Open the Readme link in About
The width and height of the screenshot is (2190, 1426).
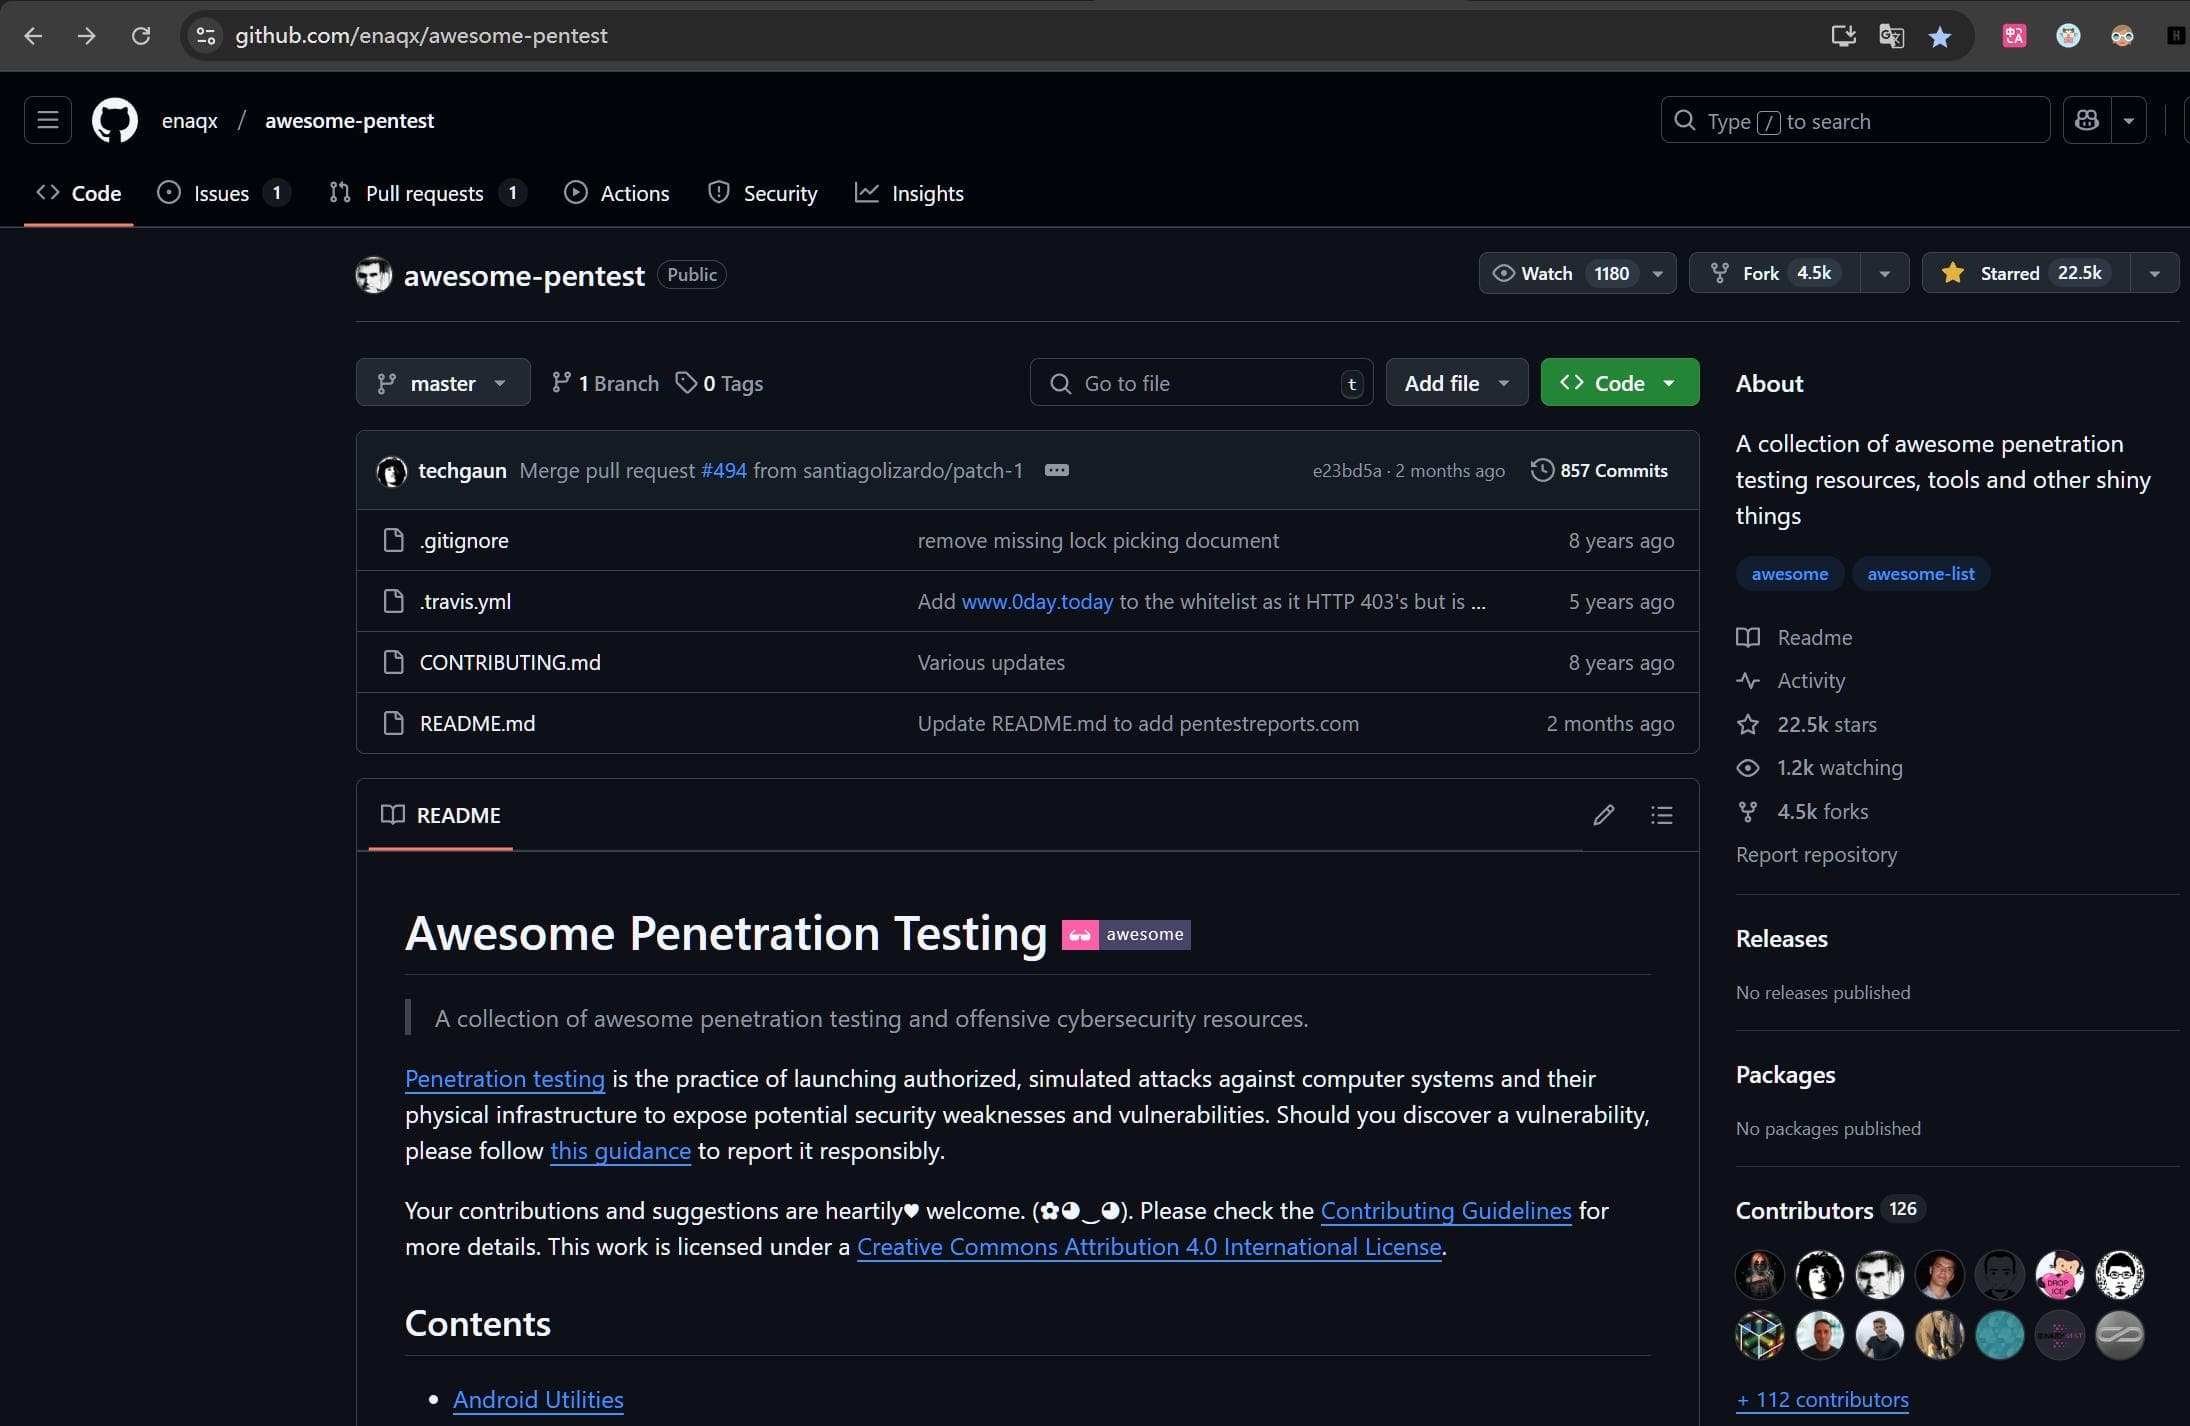1794,638
